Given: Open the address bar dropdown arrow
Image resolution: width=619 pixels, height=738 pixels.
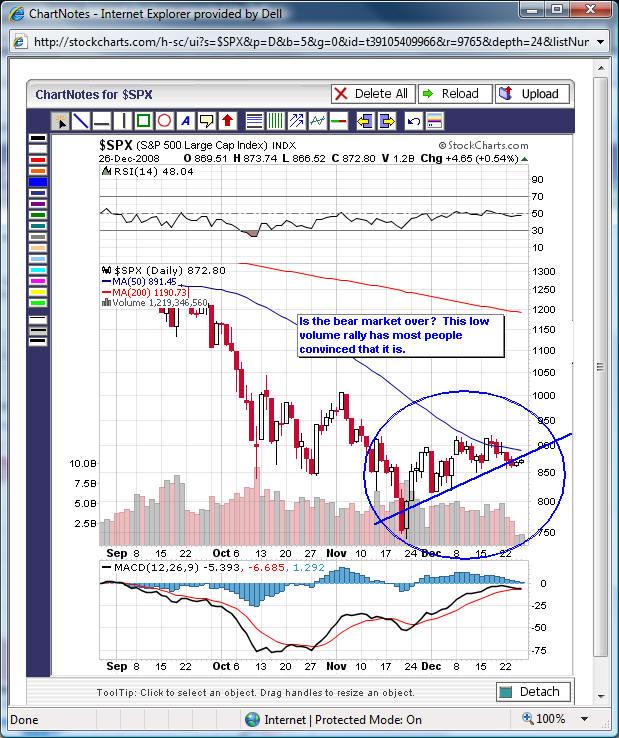Looking at the screenshot, I should pyautogui.click(x=600, y=42).
